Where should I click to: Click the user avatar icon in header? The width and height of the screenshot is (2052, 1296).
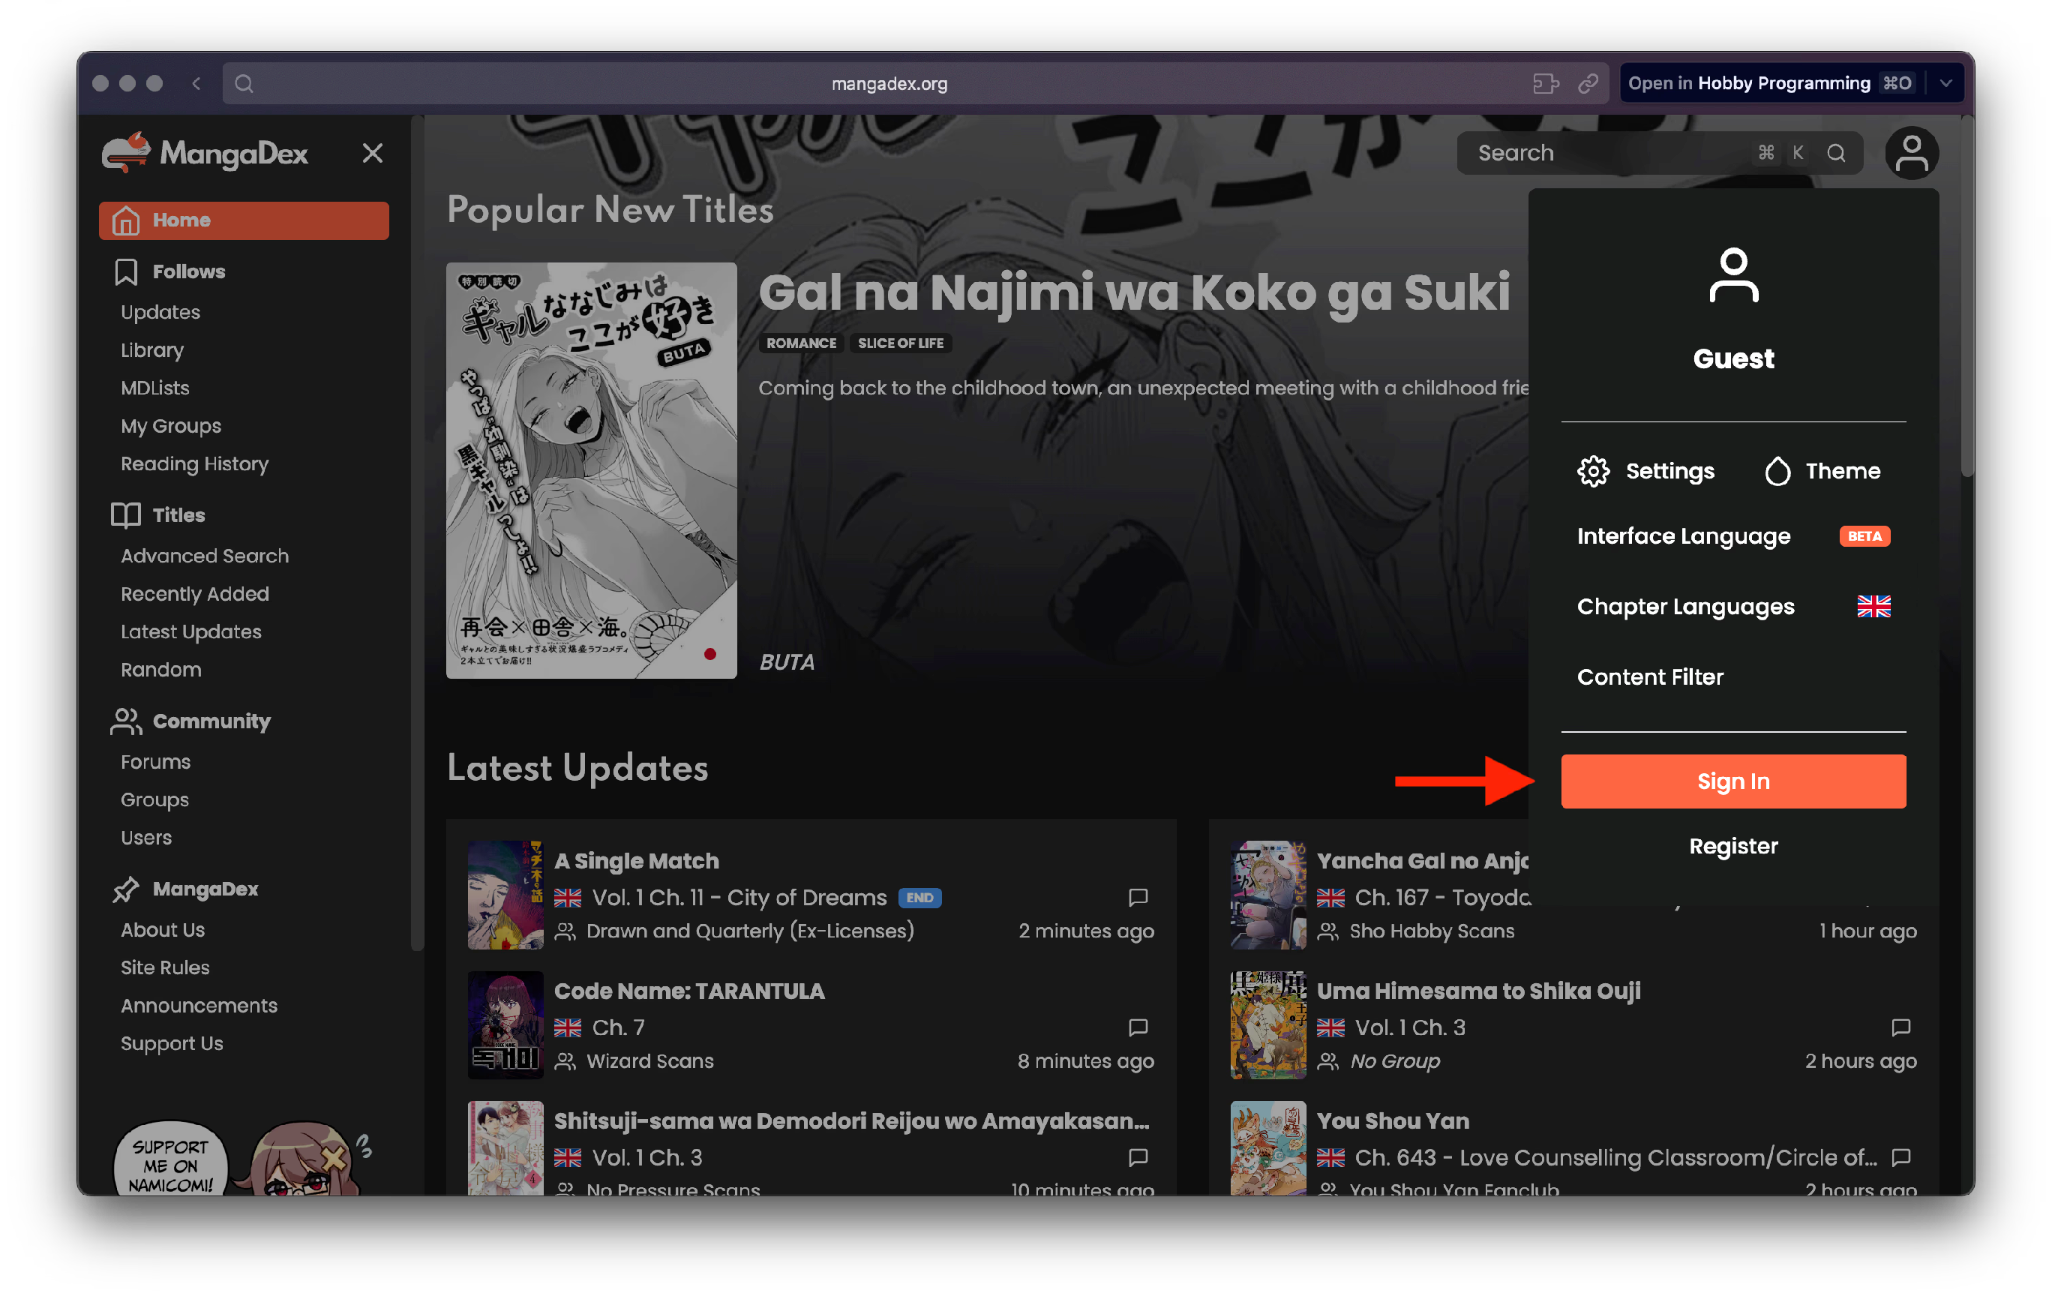click(1911, 153)
